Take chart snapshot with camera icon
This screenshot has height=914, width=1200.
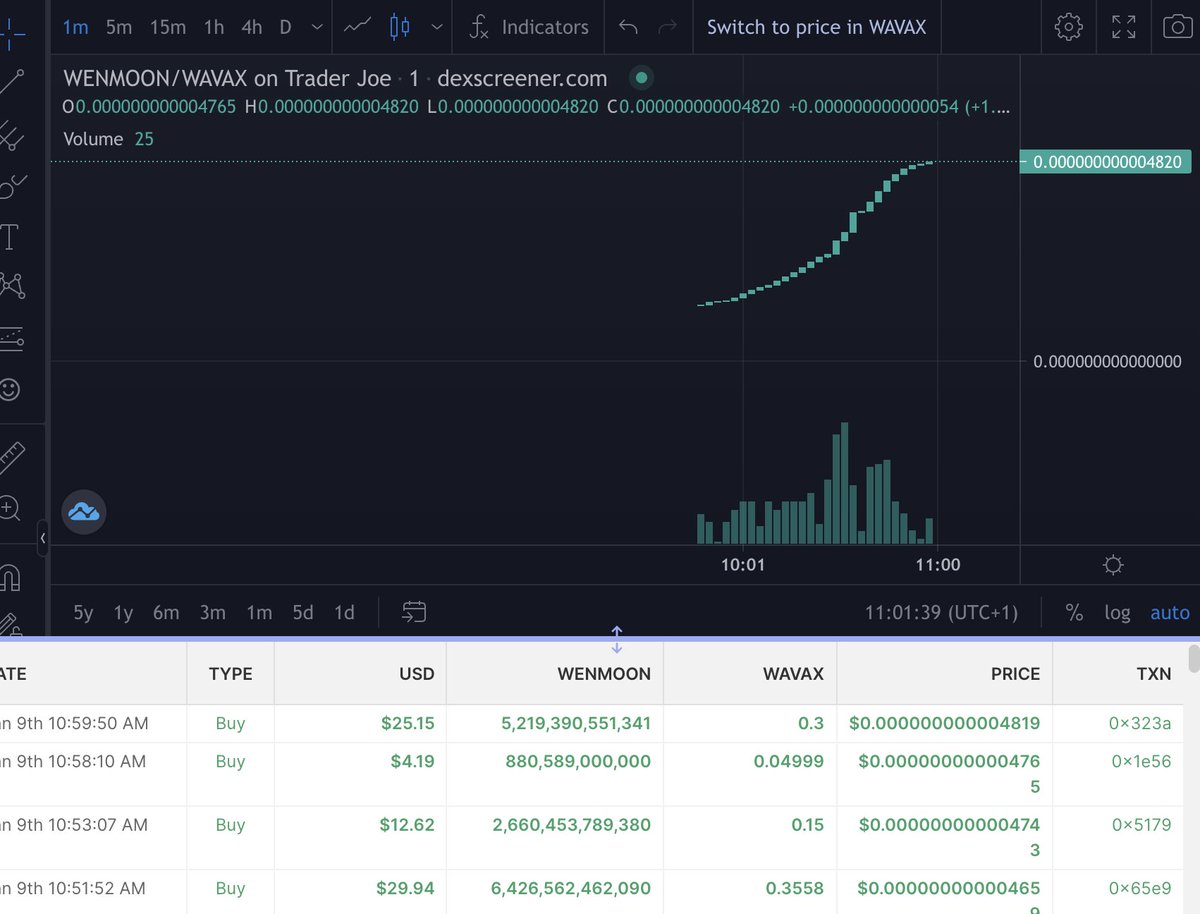(1180, 27)
